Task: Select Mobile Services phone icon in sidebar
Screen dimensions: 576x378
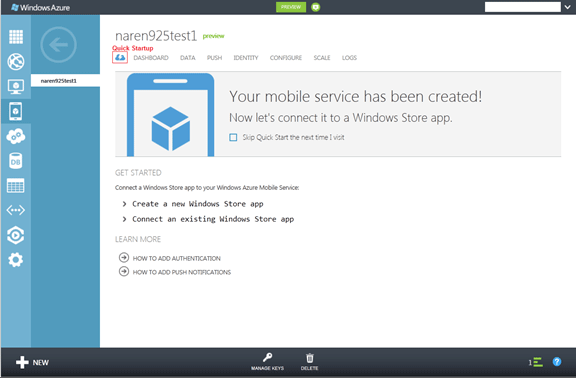Action: coord(15,111)
